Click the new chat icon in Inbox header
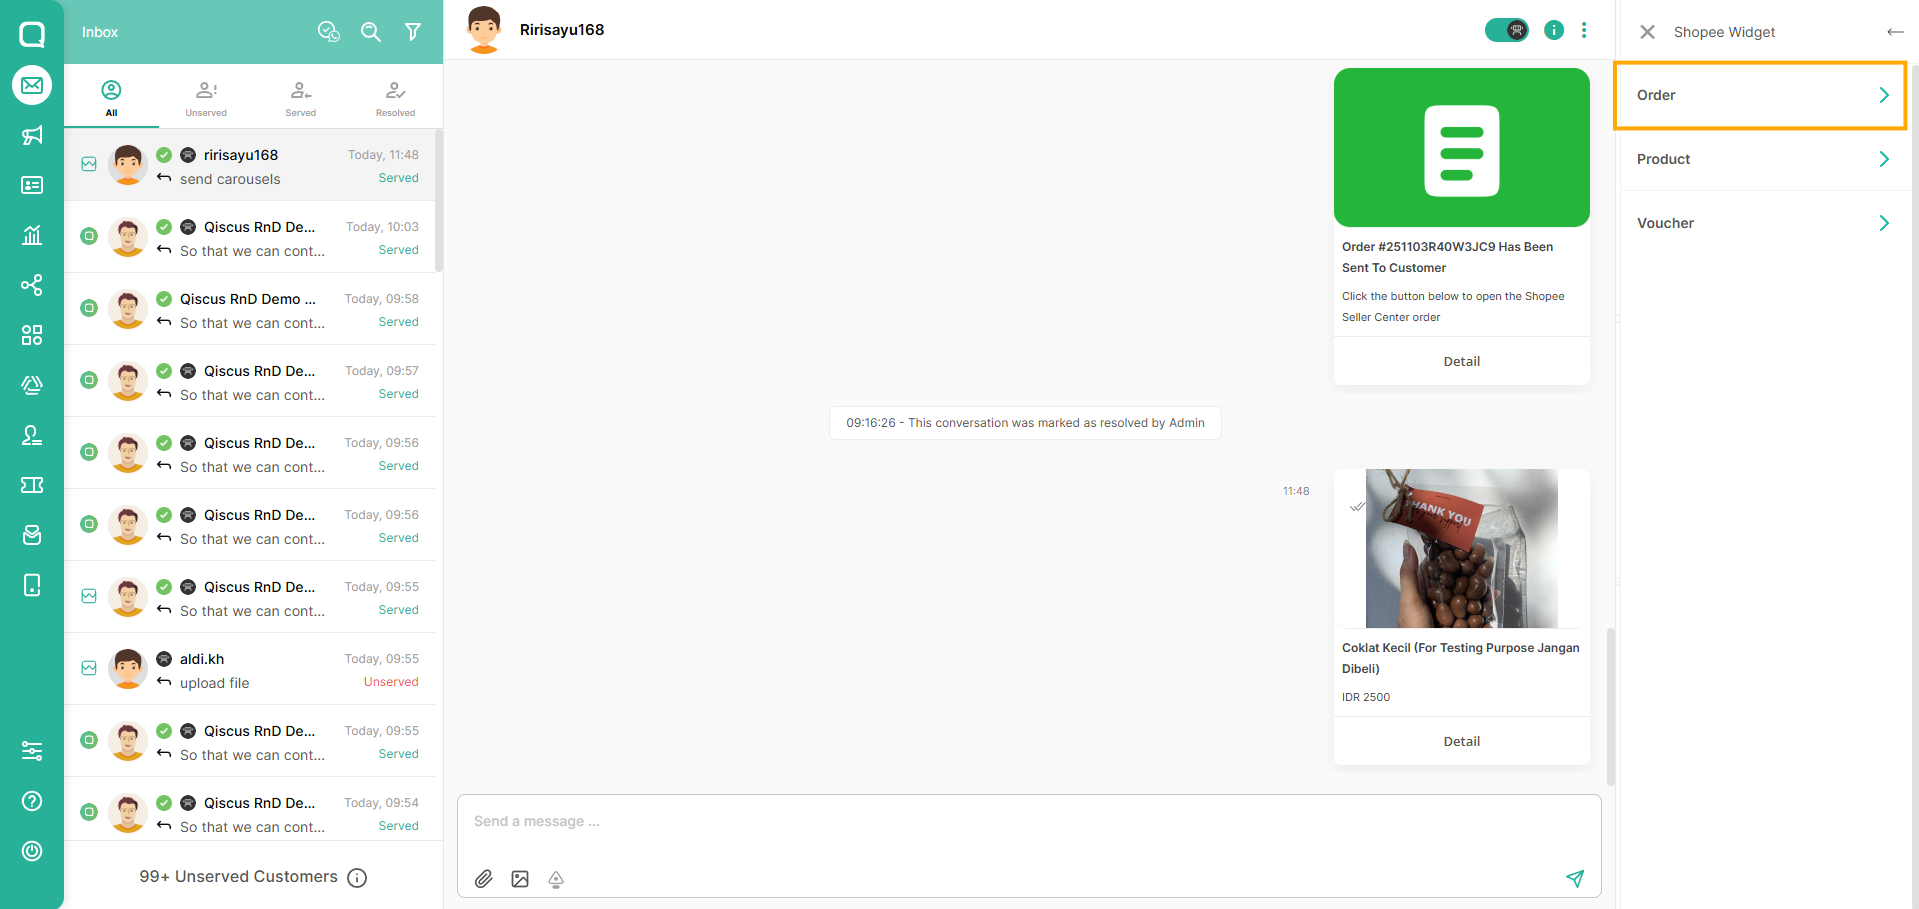 click(329, 32)
